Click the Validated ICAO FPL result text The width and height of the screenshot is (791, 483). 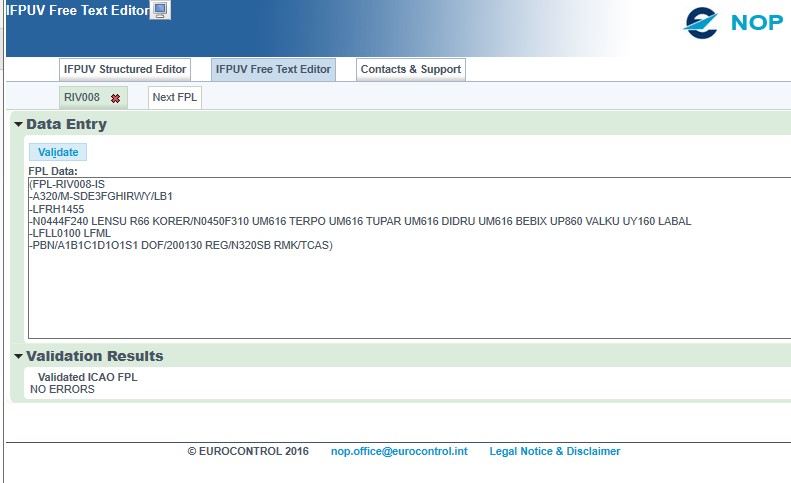click(x=87, y=377)
